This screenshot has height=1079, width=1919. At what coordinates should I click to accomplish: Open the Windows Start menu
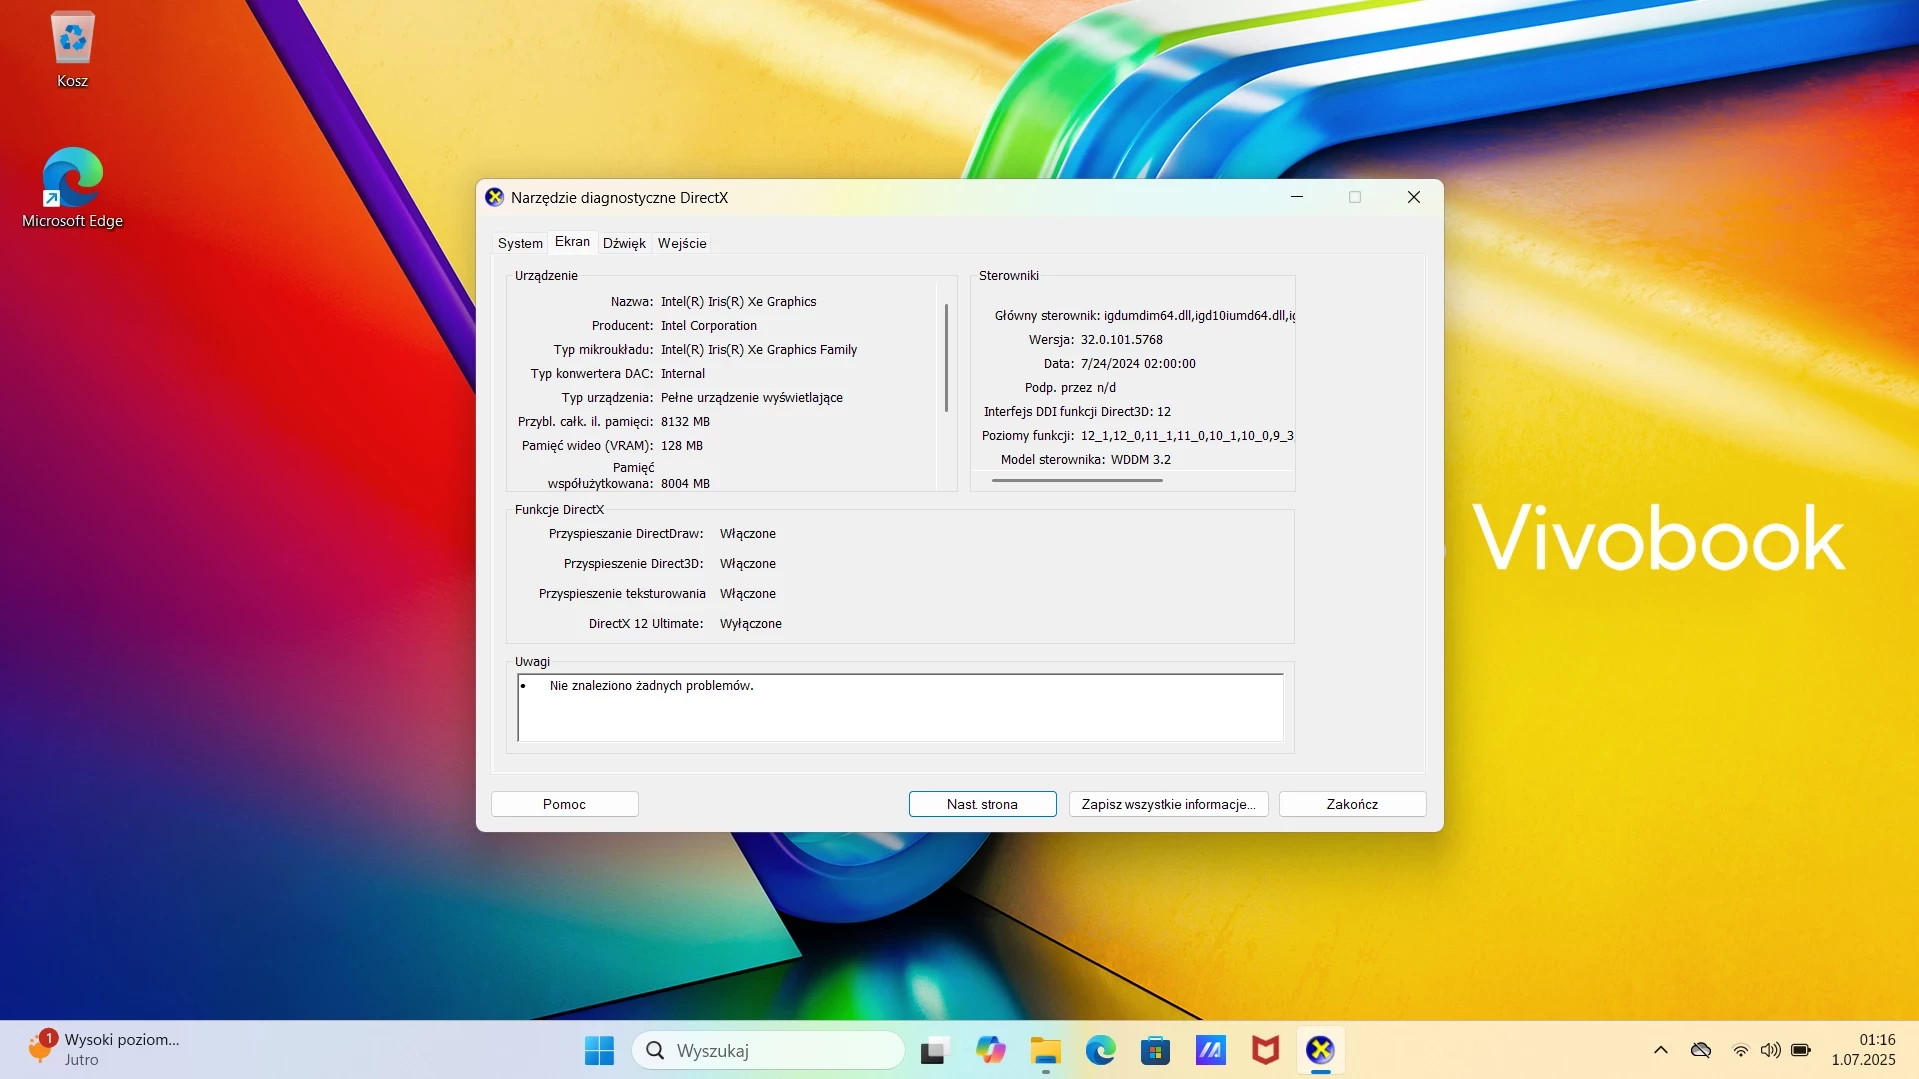[x=599, y=1050]
